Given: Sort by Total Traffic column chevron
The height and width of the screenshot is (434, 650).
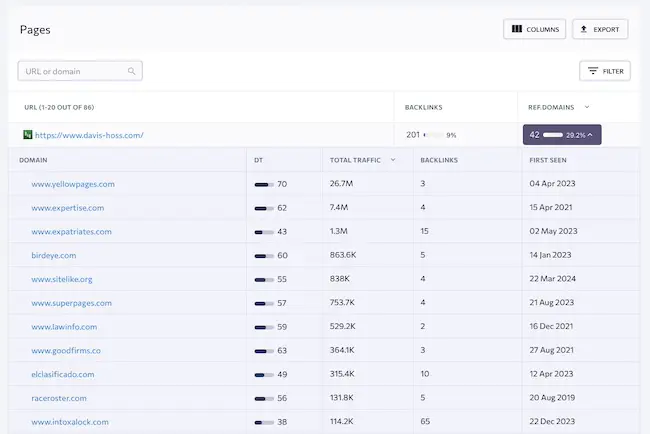Looking at the screenshot, I should coord(393,160).
